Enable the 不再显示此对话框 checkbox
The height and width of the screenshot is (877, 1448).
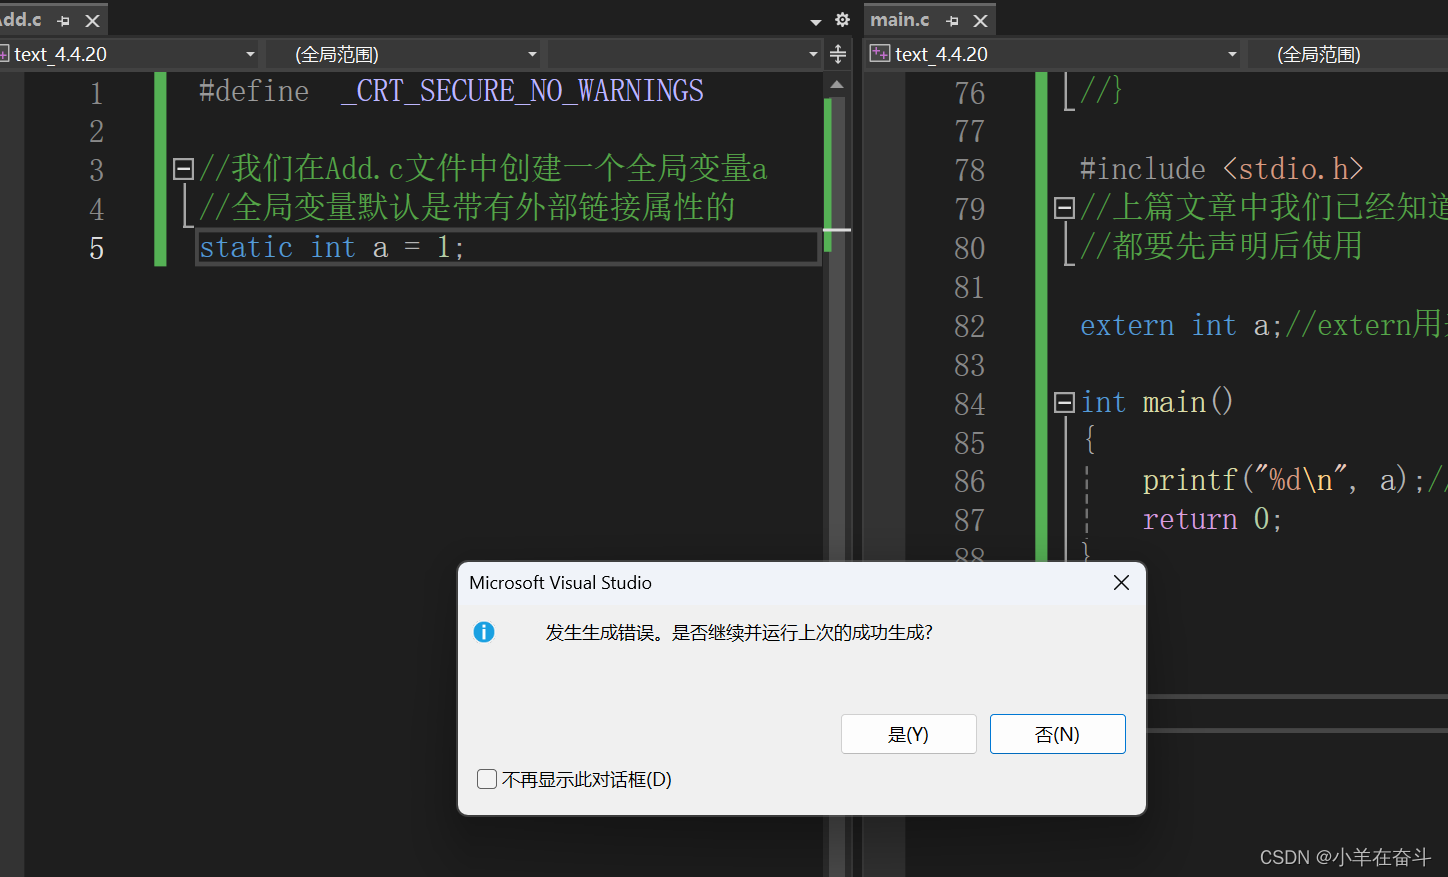pos(487,779)
